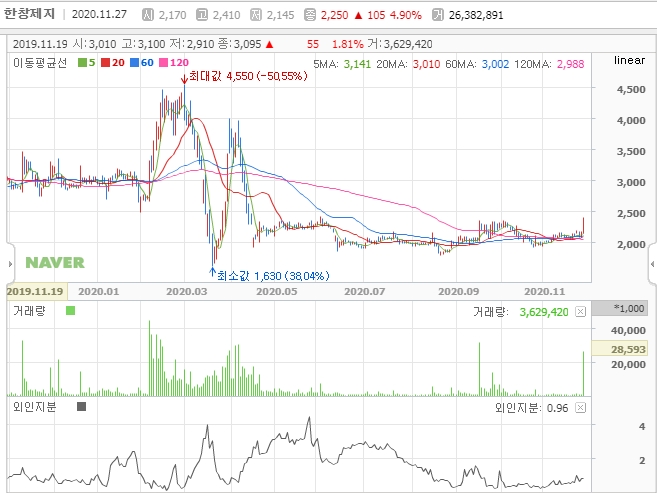Screen dimensions: 657x493
Task: Click the 2020.03 date label
Action: point(186,292)
